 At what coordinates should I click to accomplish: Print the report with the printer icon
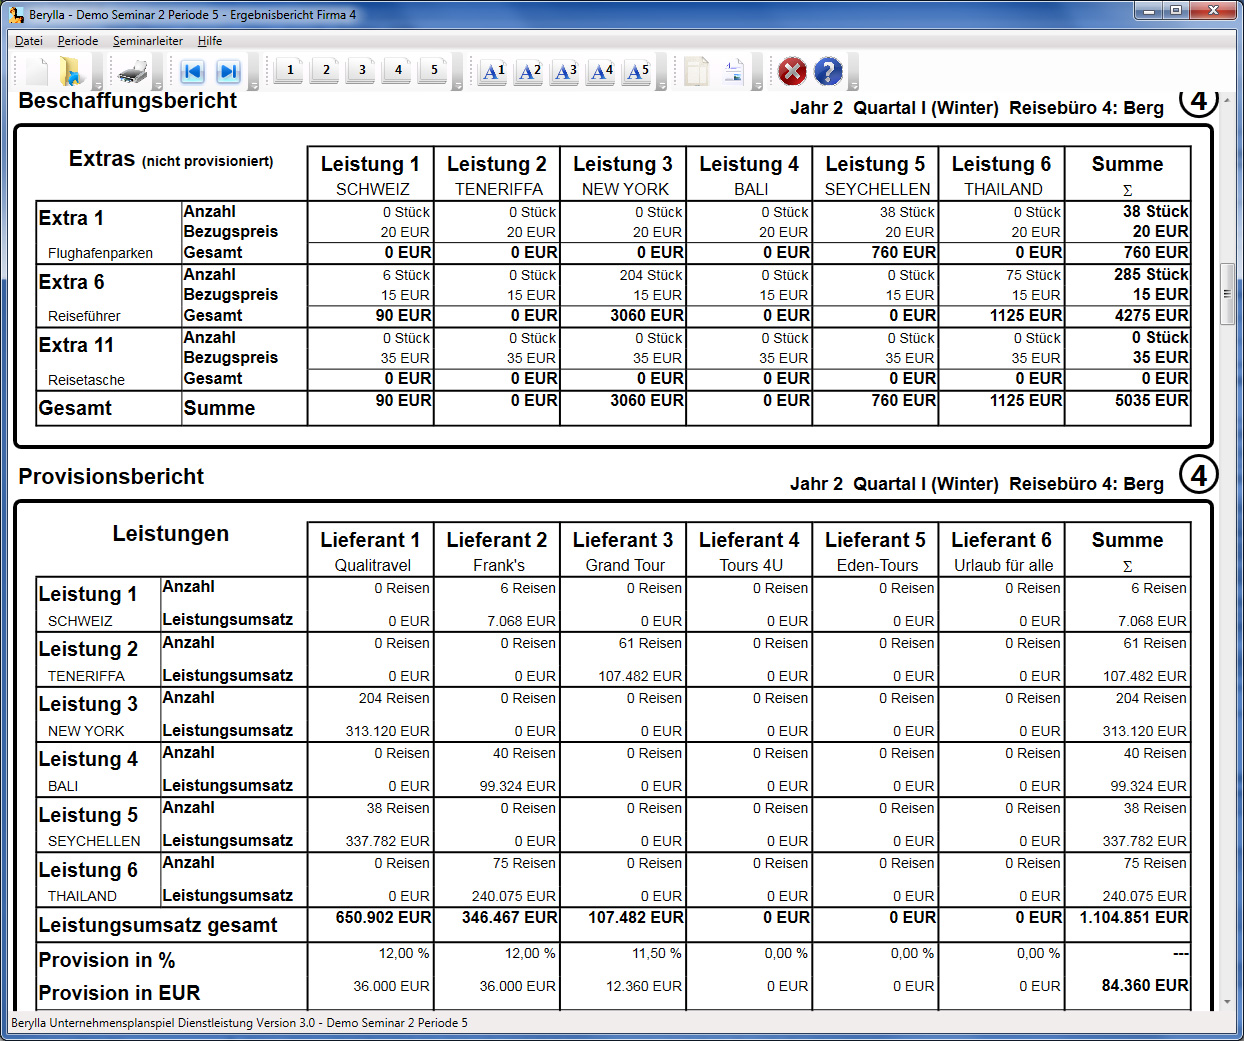133,72
